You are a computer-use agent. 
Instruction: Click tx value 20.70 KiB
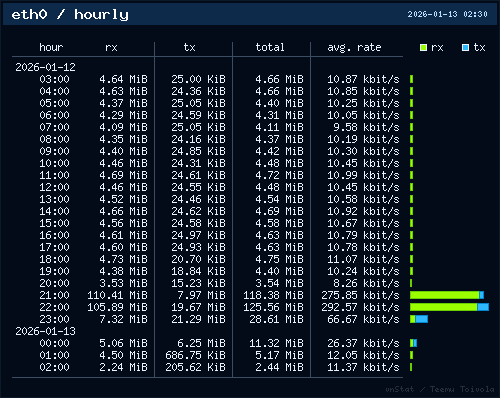point(198,259)
